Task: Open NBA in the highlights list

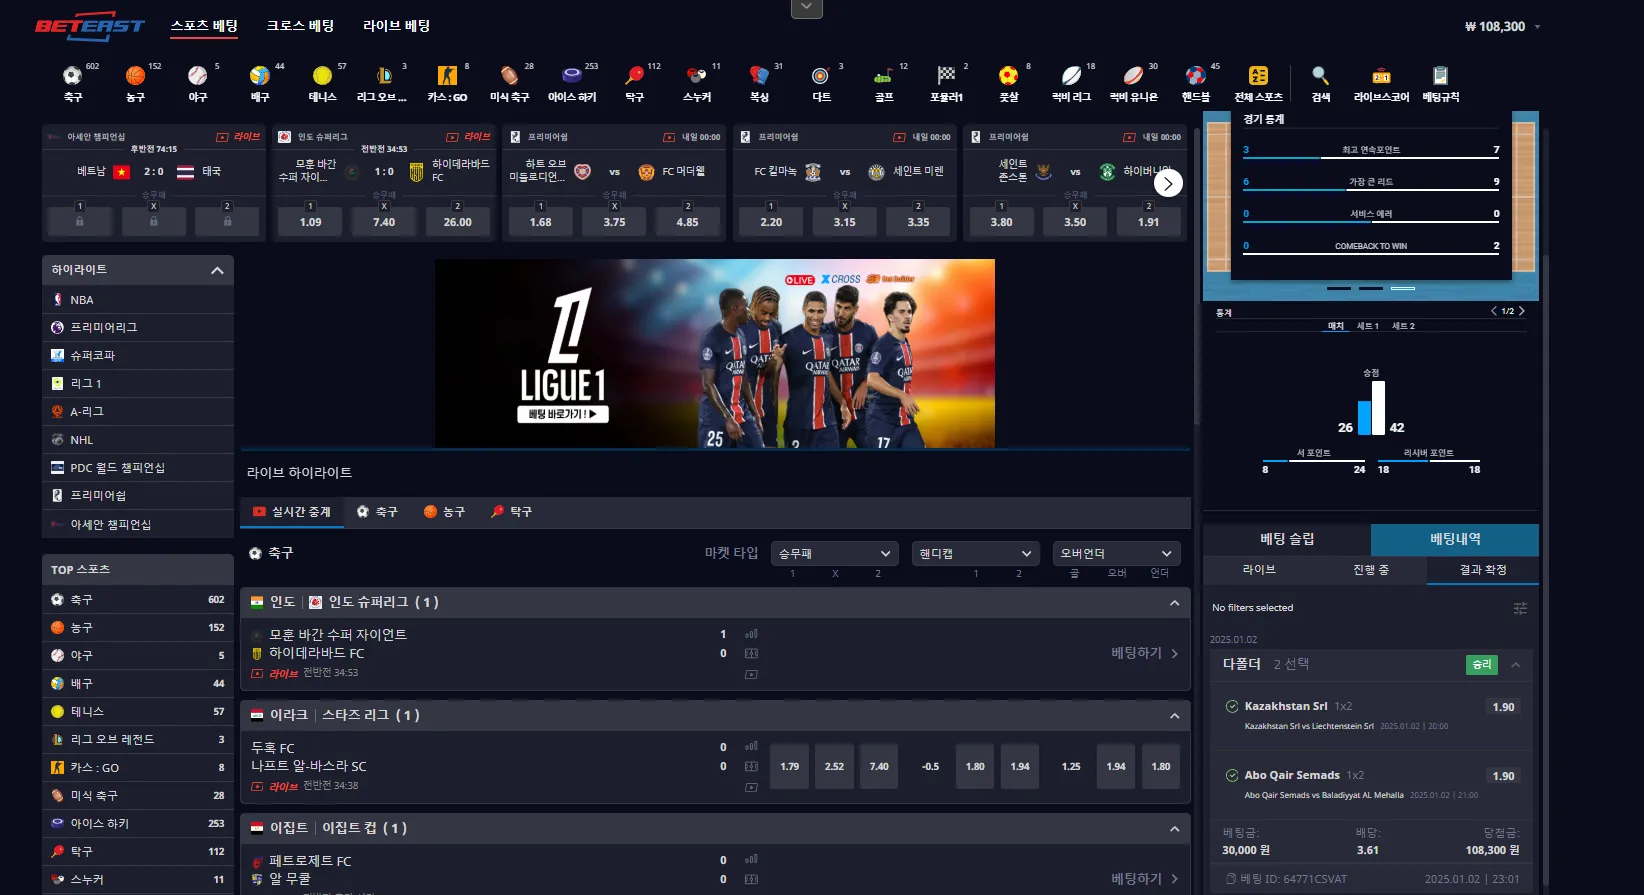Action: click(138, 300)
